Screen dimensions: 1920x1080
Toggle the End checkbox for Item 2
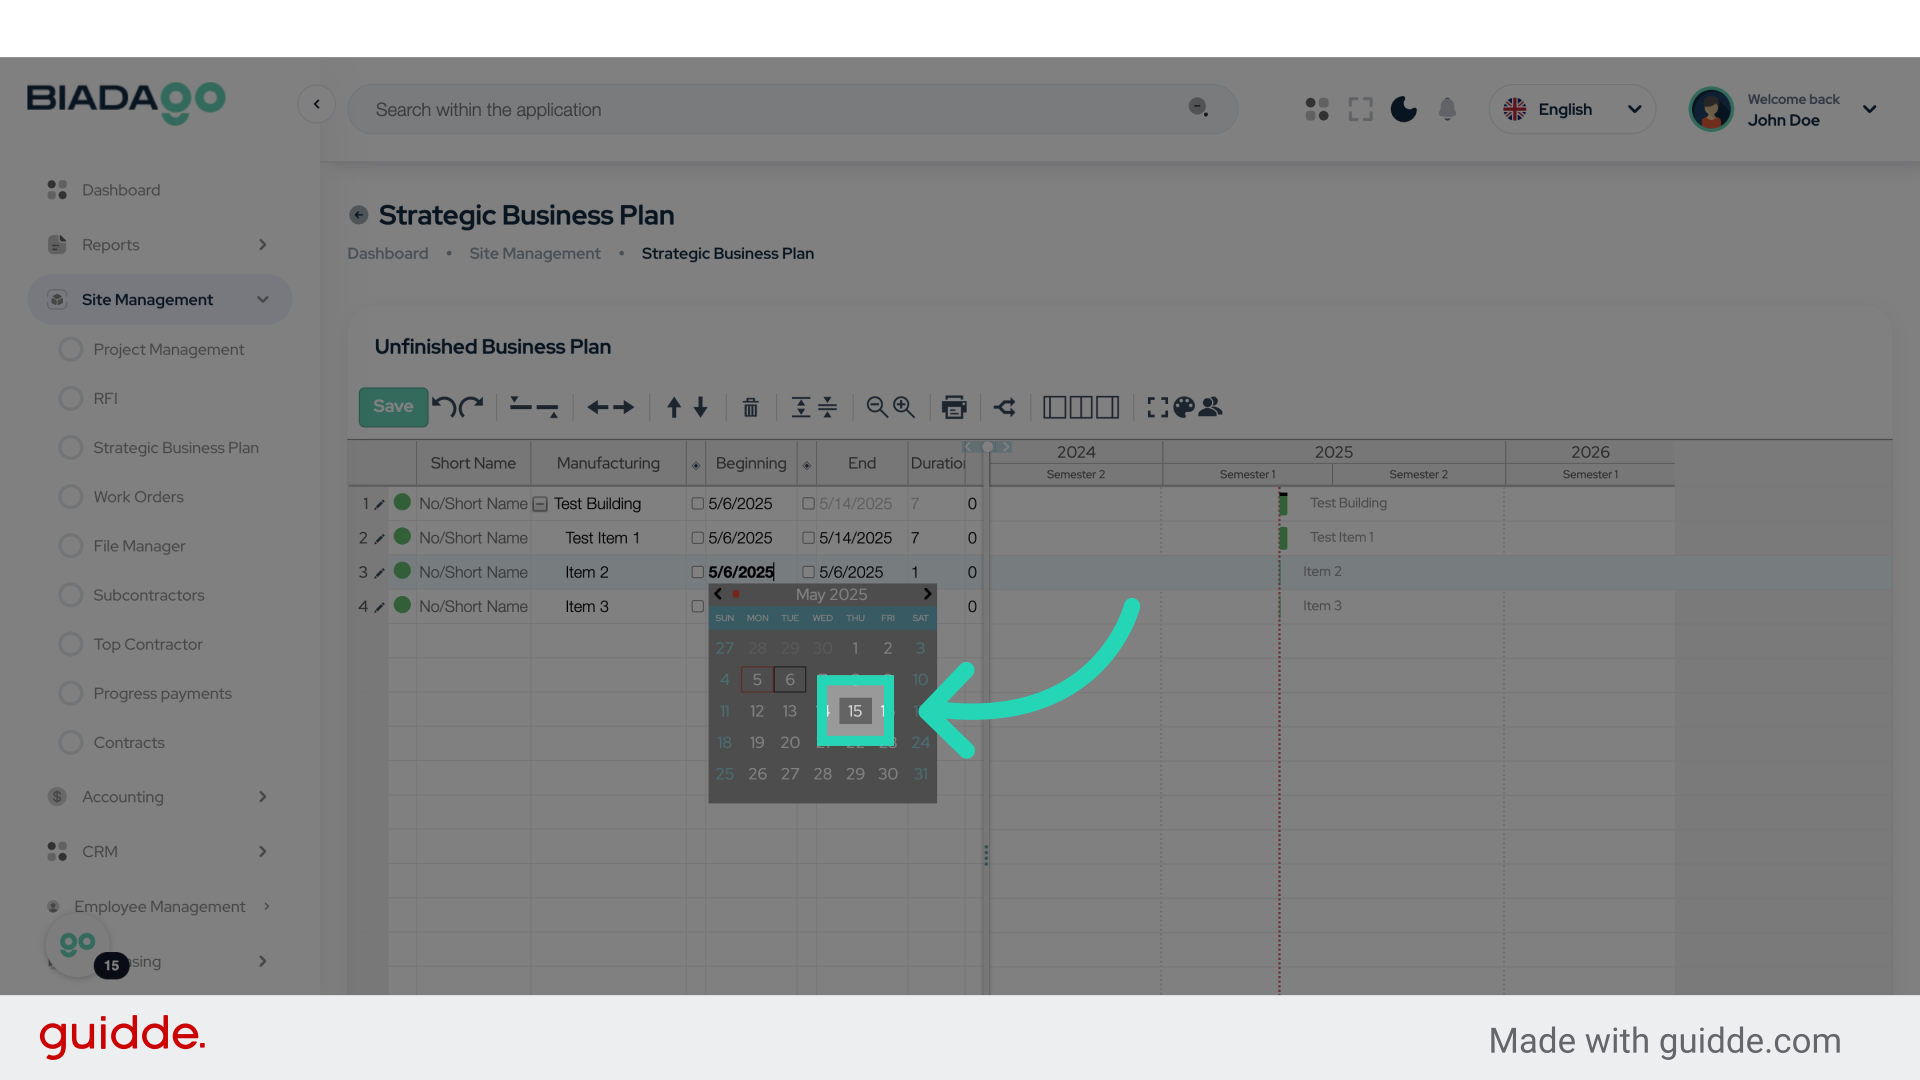coord(808,572)
